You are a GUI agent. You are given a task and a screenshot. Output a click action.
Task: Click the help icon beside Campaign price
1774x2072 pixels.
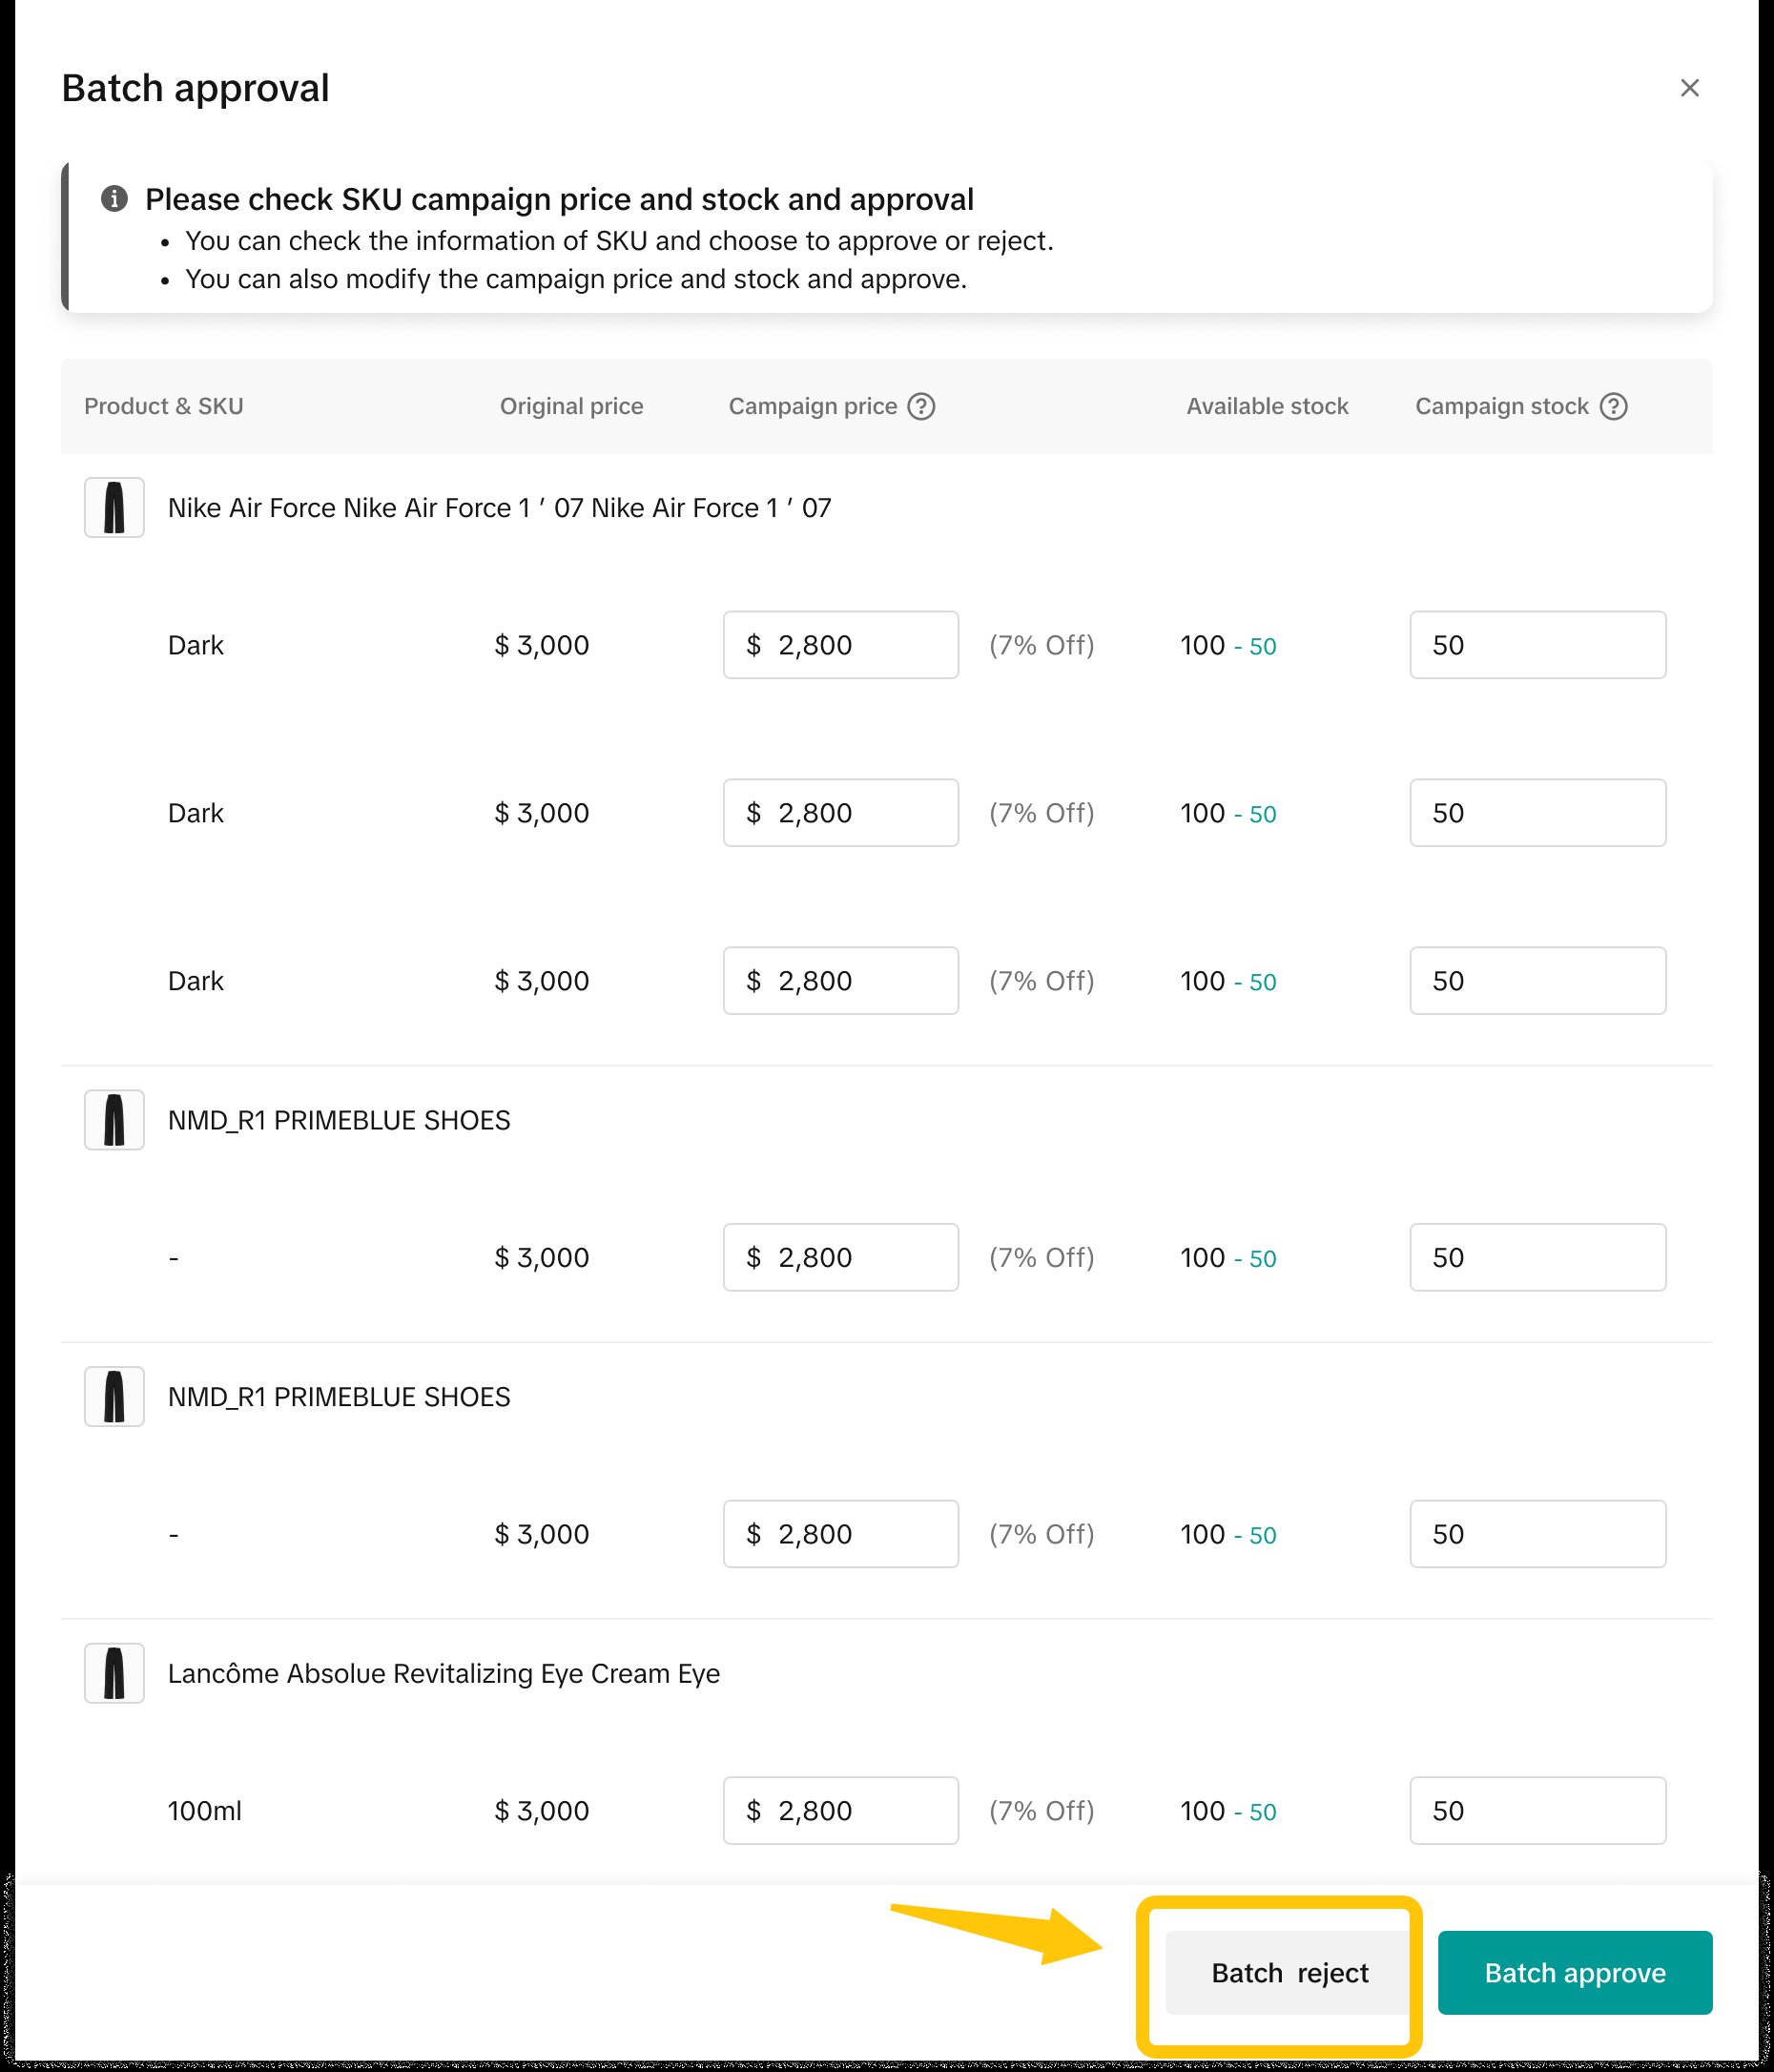[x=921, y=406]
